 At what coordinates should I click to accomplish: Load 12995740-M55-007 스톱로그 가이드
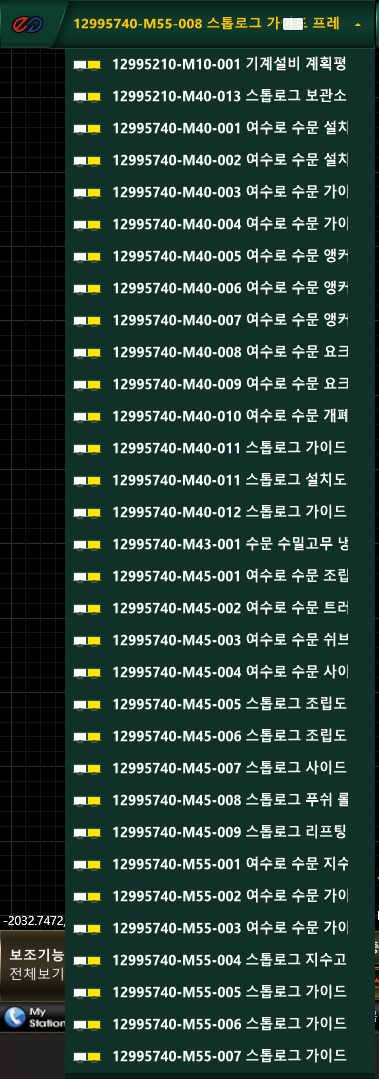coord(219,1056)
